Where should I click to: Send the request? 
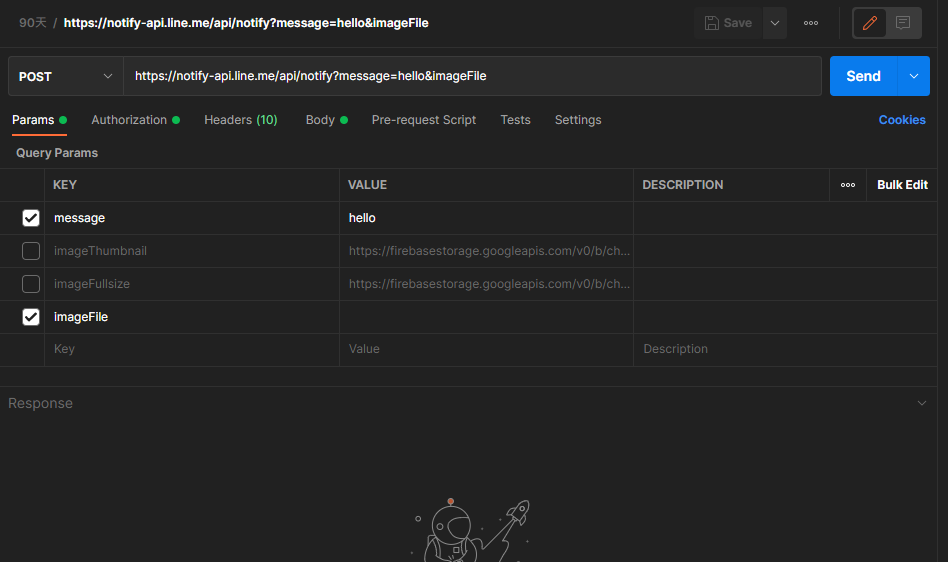coord(863,76)
